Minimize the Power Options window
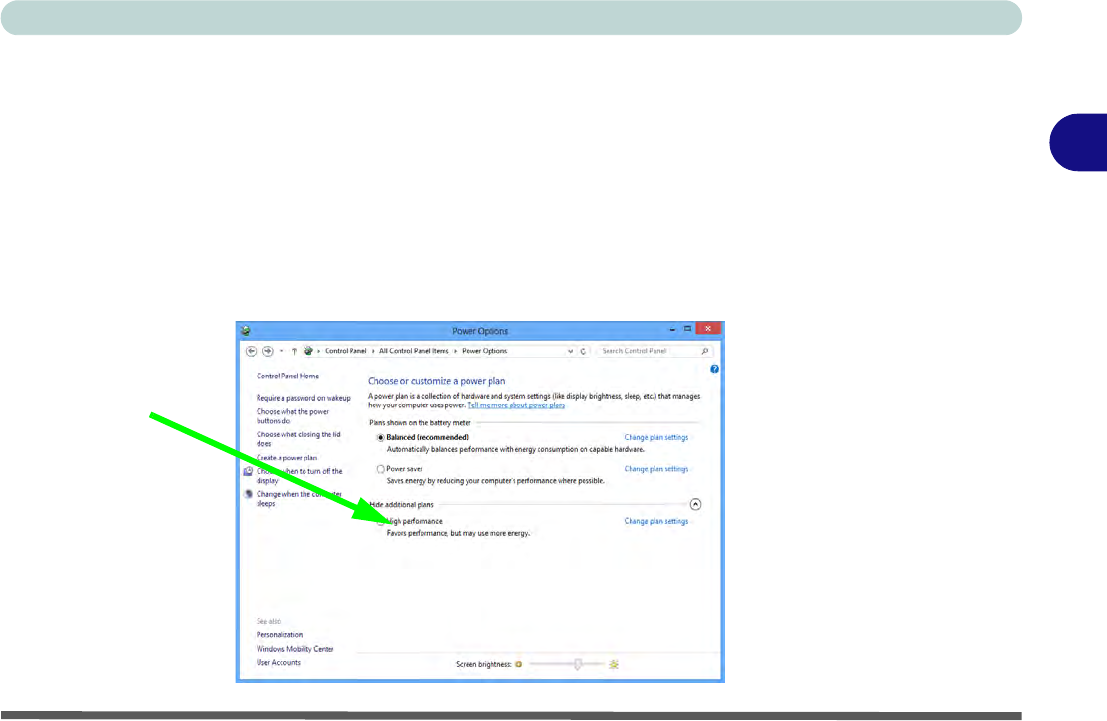Screen dimensions: 1107x721 point(672,329)
